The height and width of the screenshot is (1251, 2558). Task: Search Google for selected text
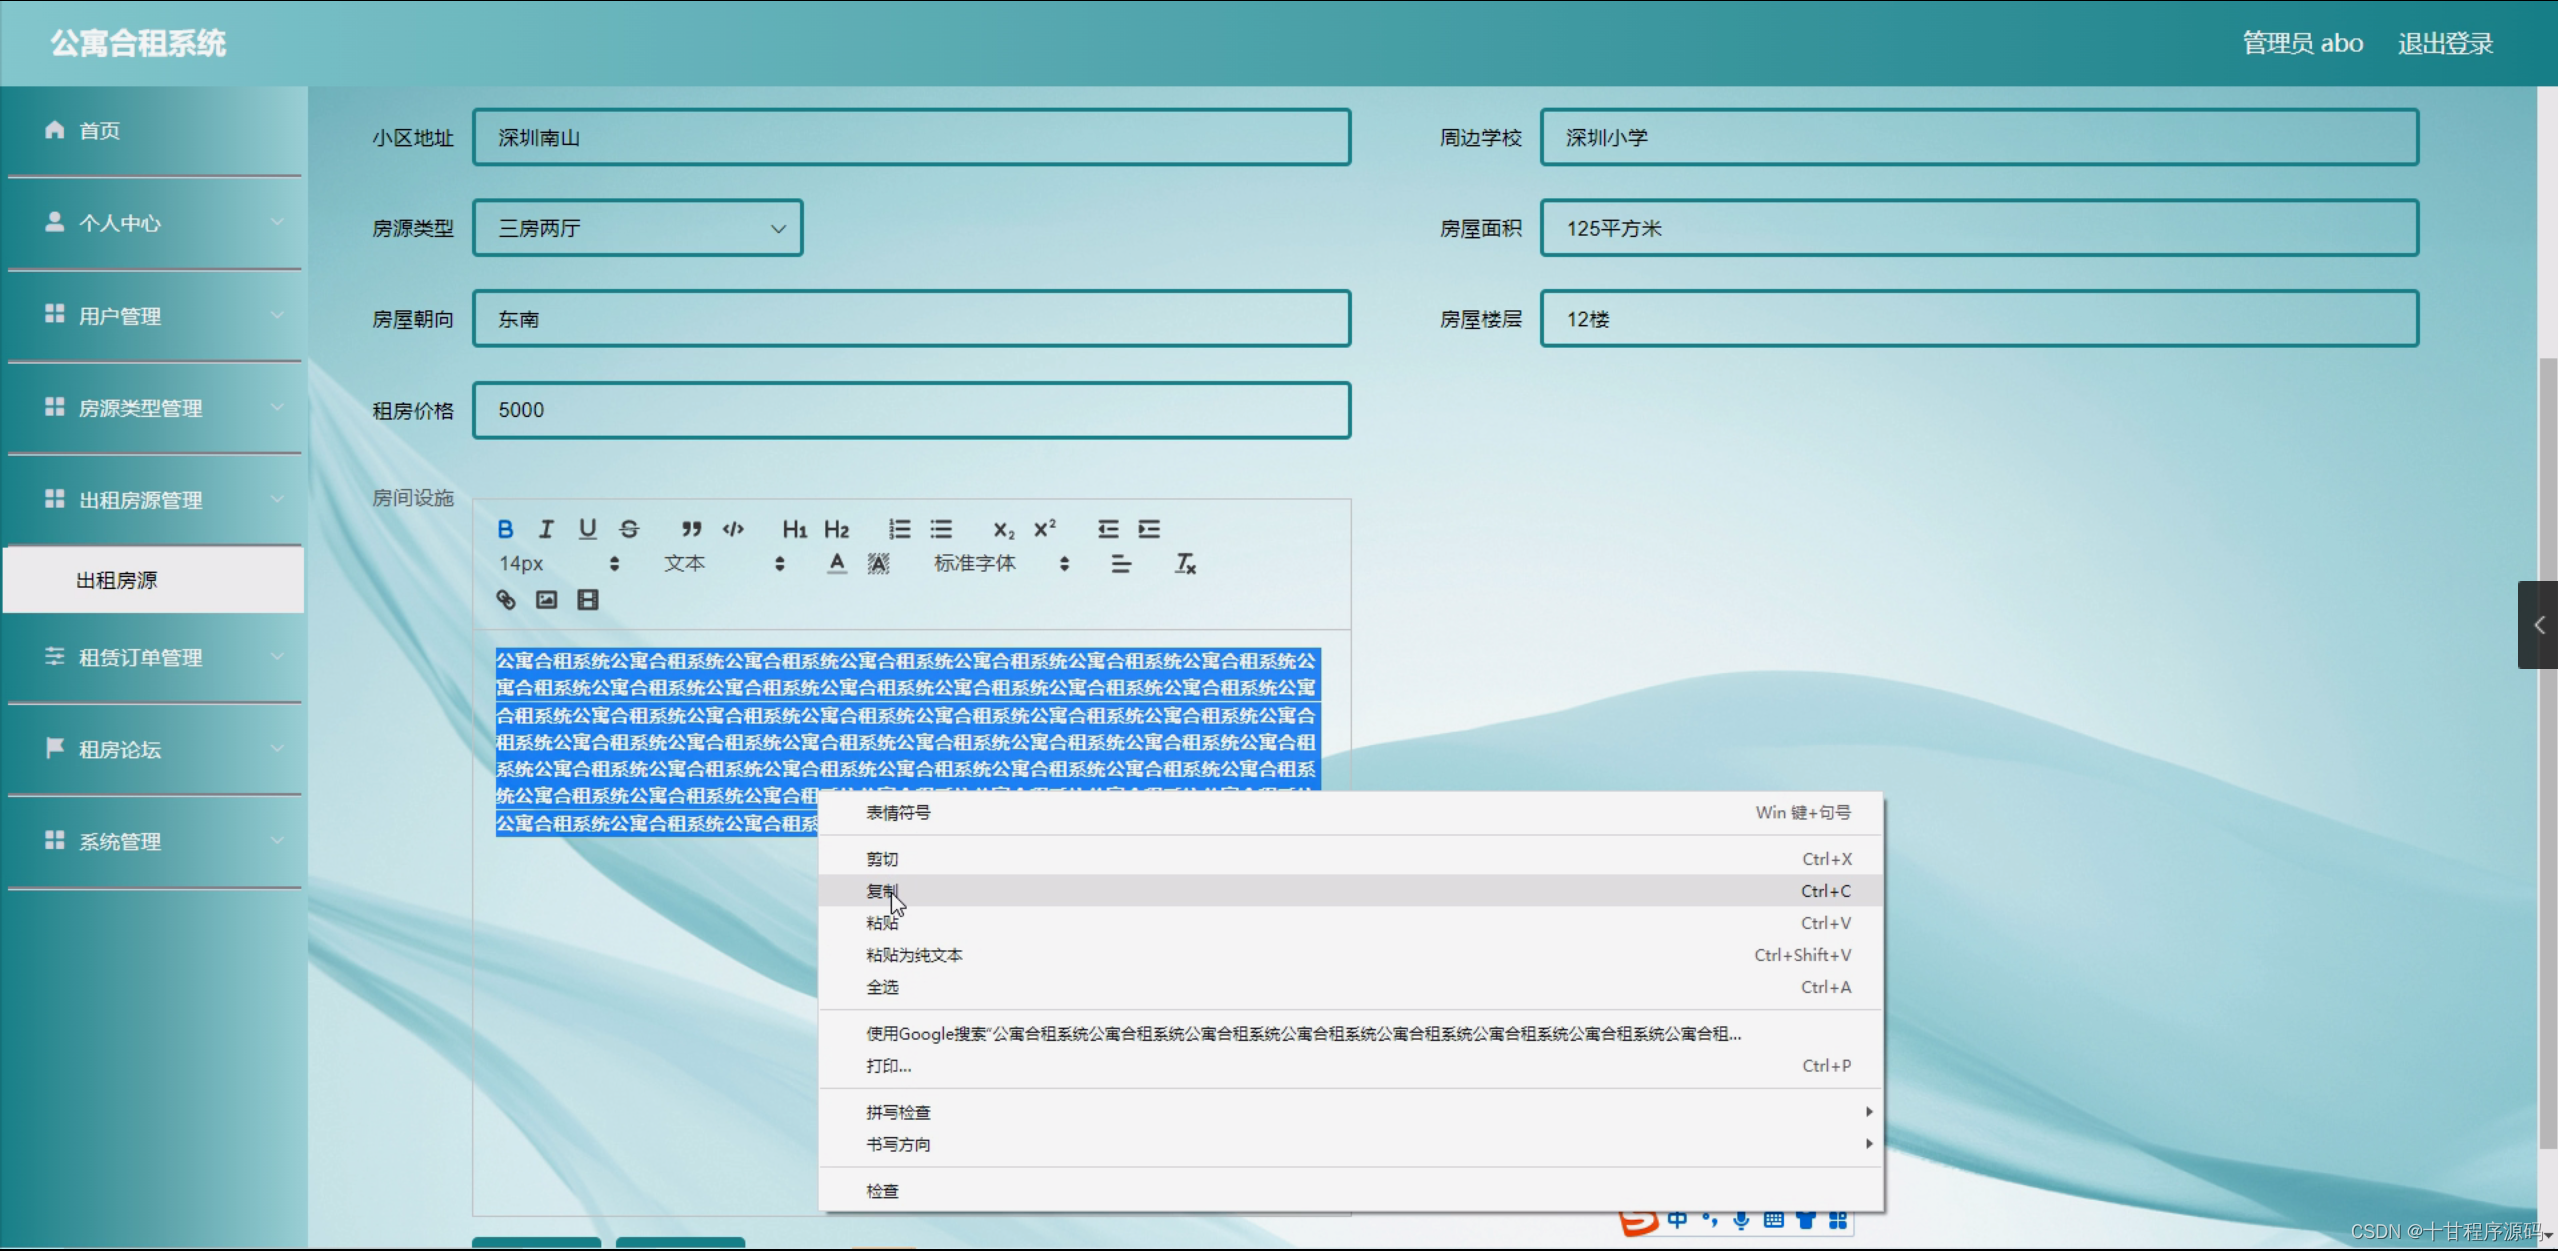pyautogui.click(x=1351, y=1034)
